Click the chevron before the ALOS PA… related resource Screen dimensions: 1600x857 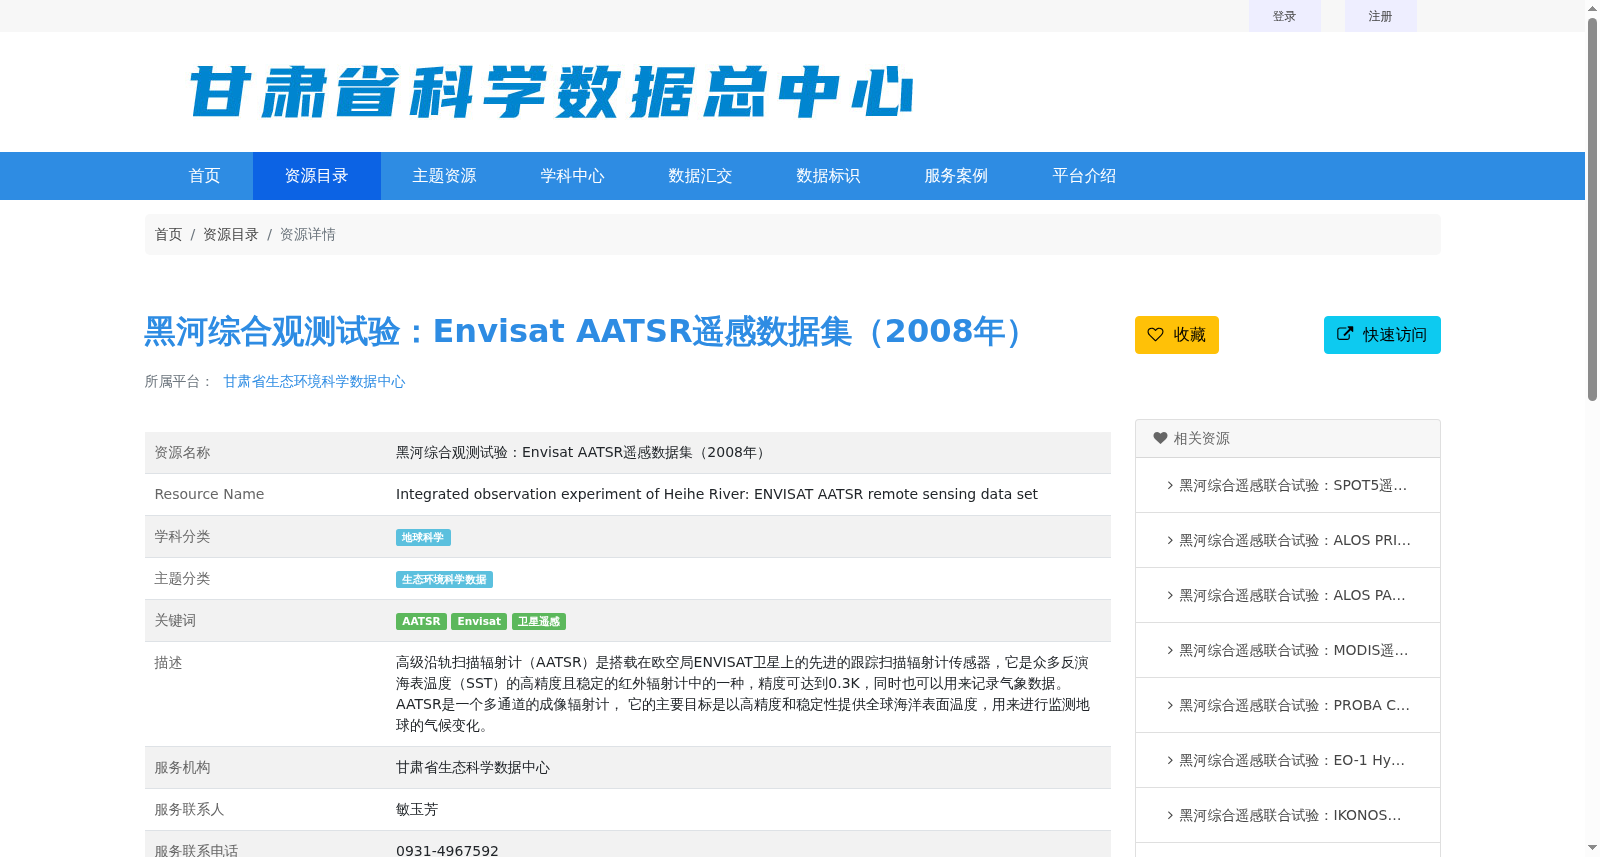[x=1170, y=595]
